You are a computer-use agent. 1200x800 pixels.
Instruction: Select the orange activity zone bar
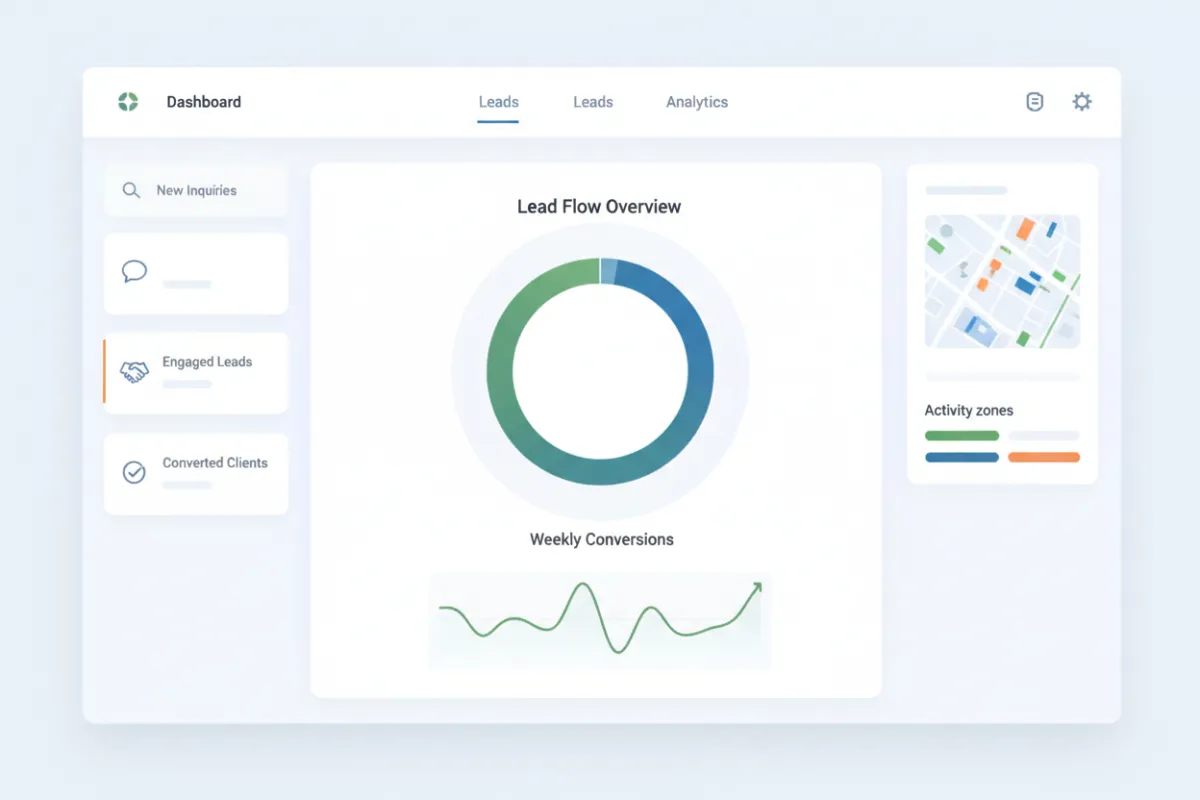(x=1044, y=457)
